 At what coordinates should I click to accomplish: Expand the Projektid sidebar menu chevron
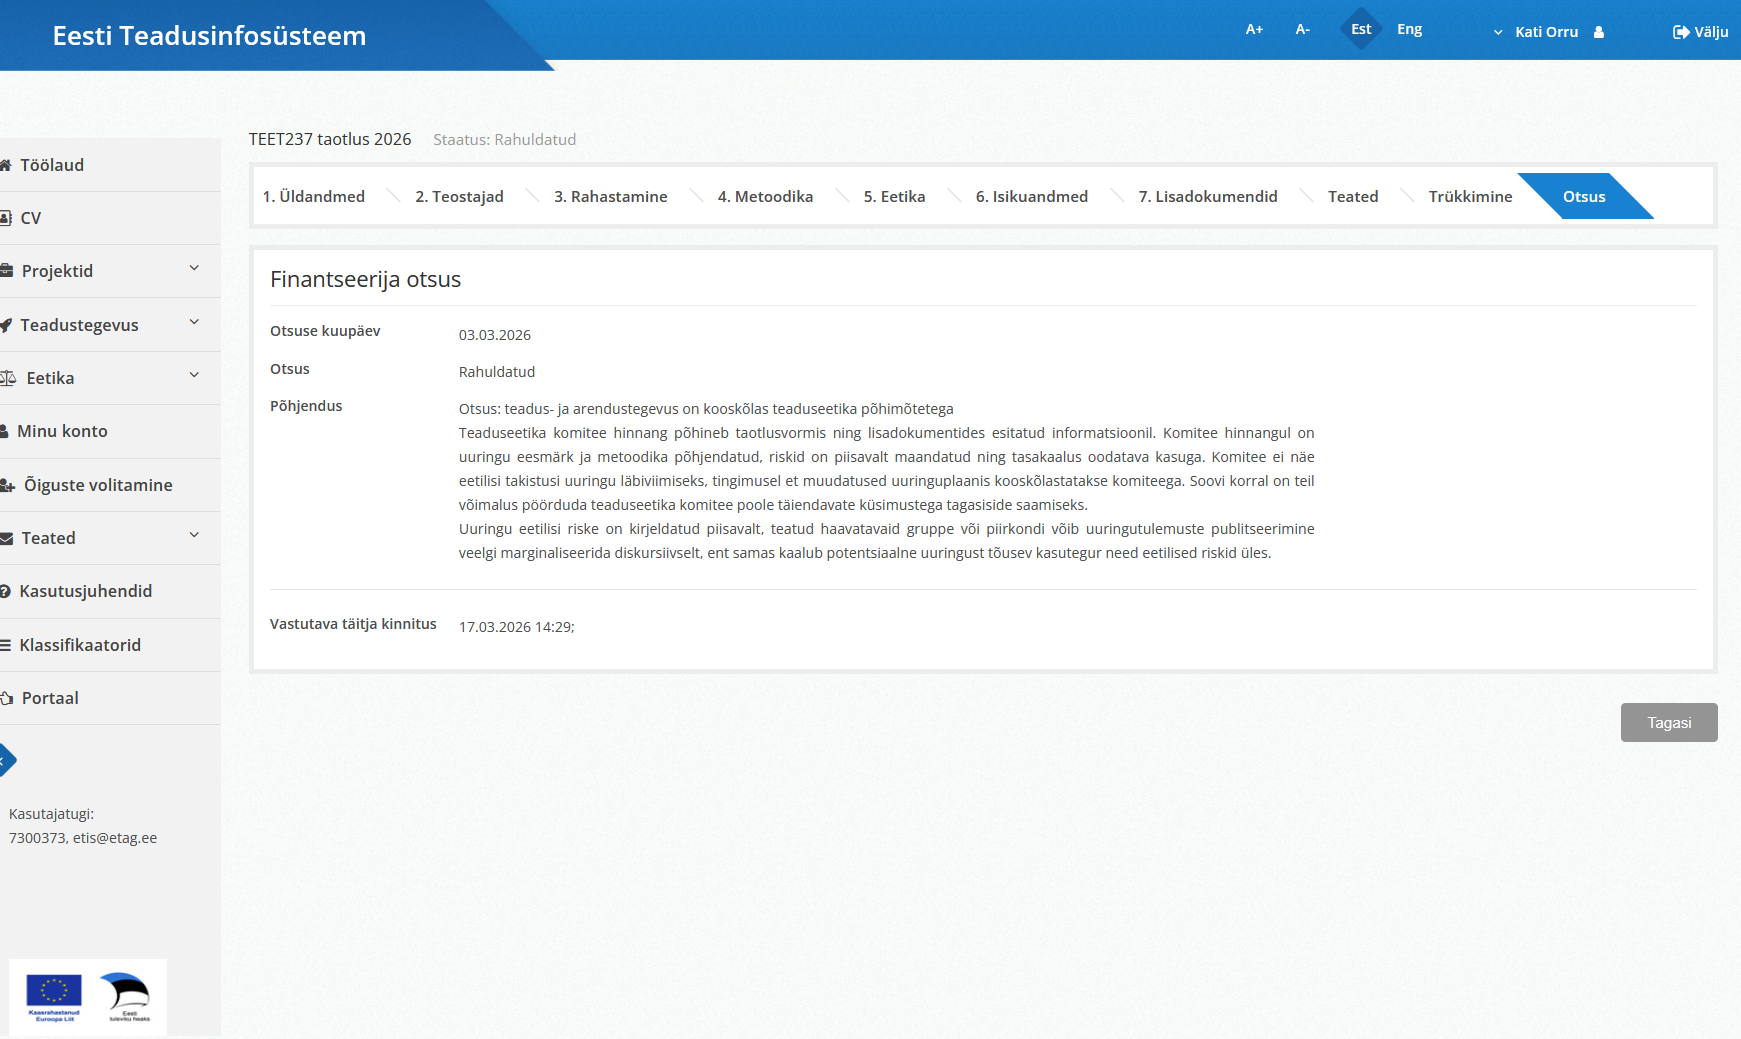pos(194,268)
